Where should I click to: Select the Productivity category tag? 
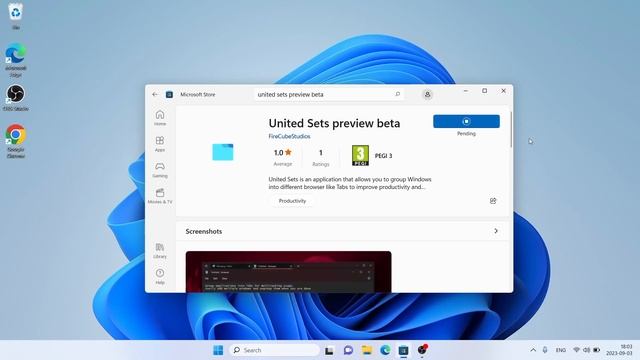click(292, 201)
